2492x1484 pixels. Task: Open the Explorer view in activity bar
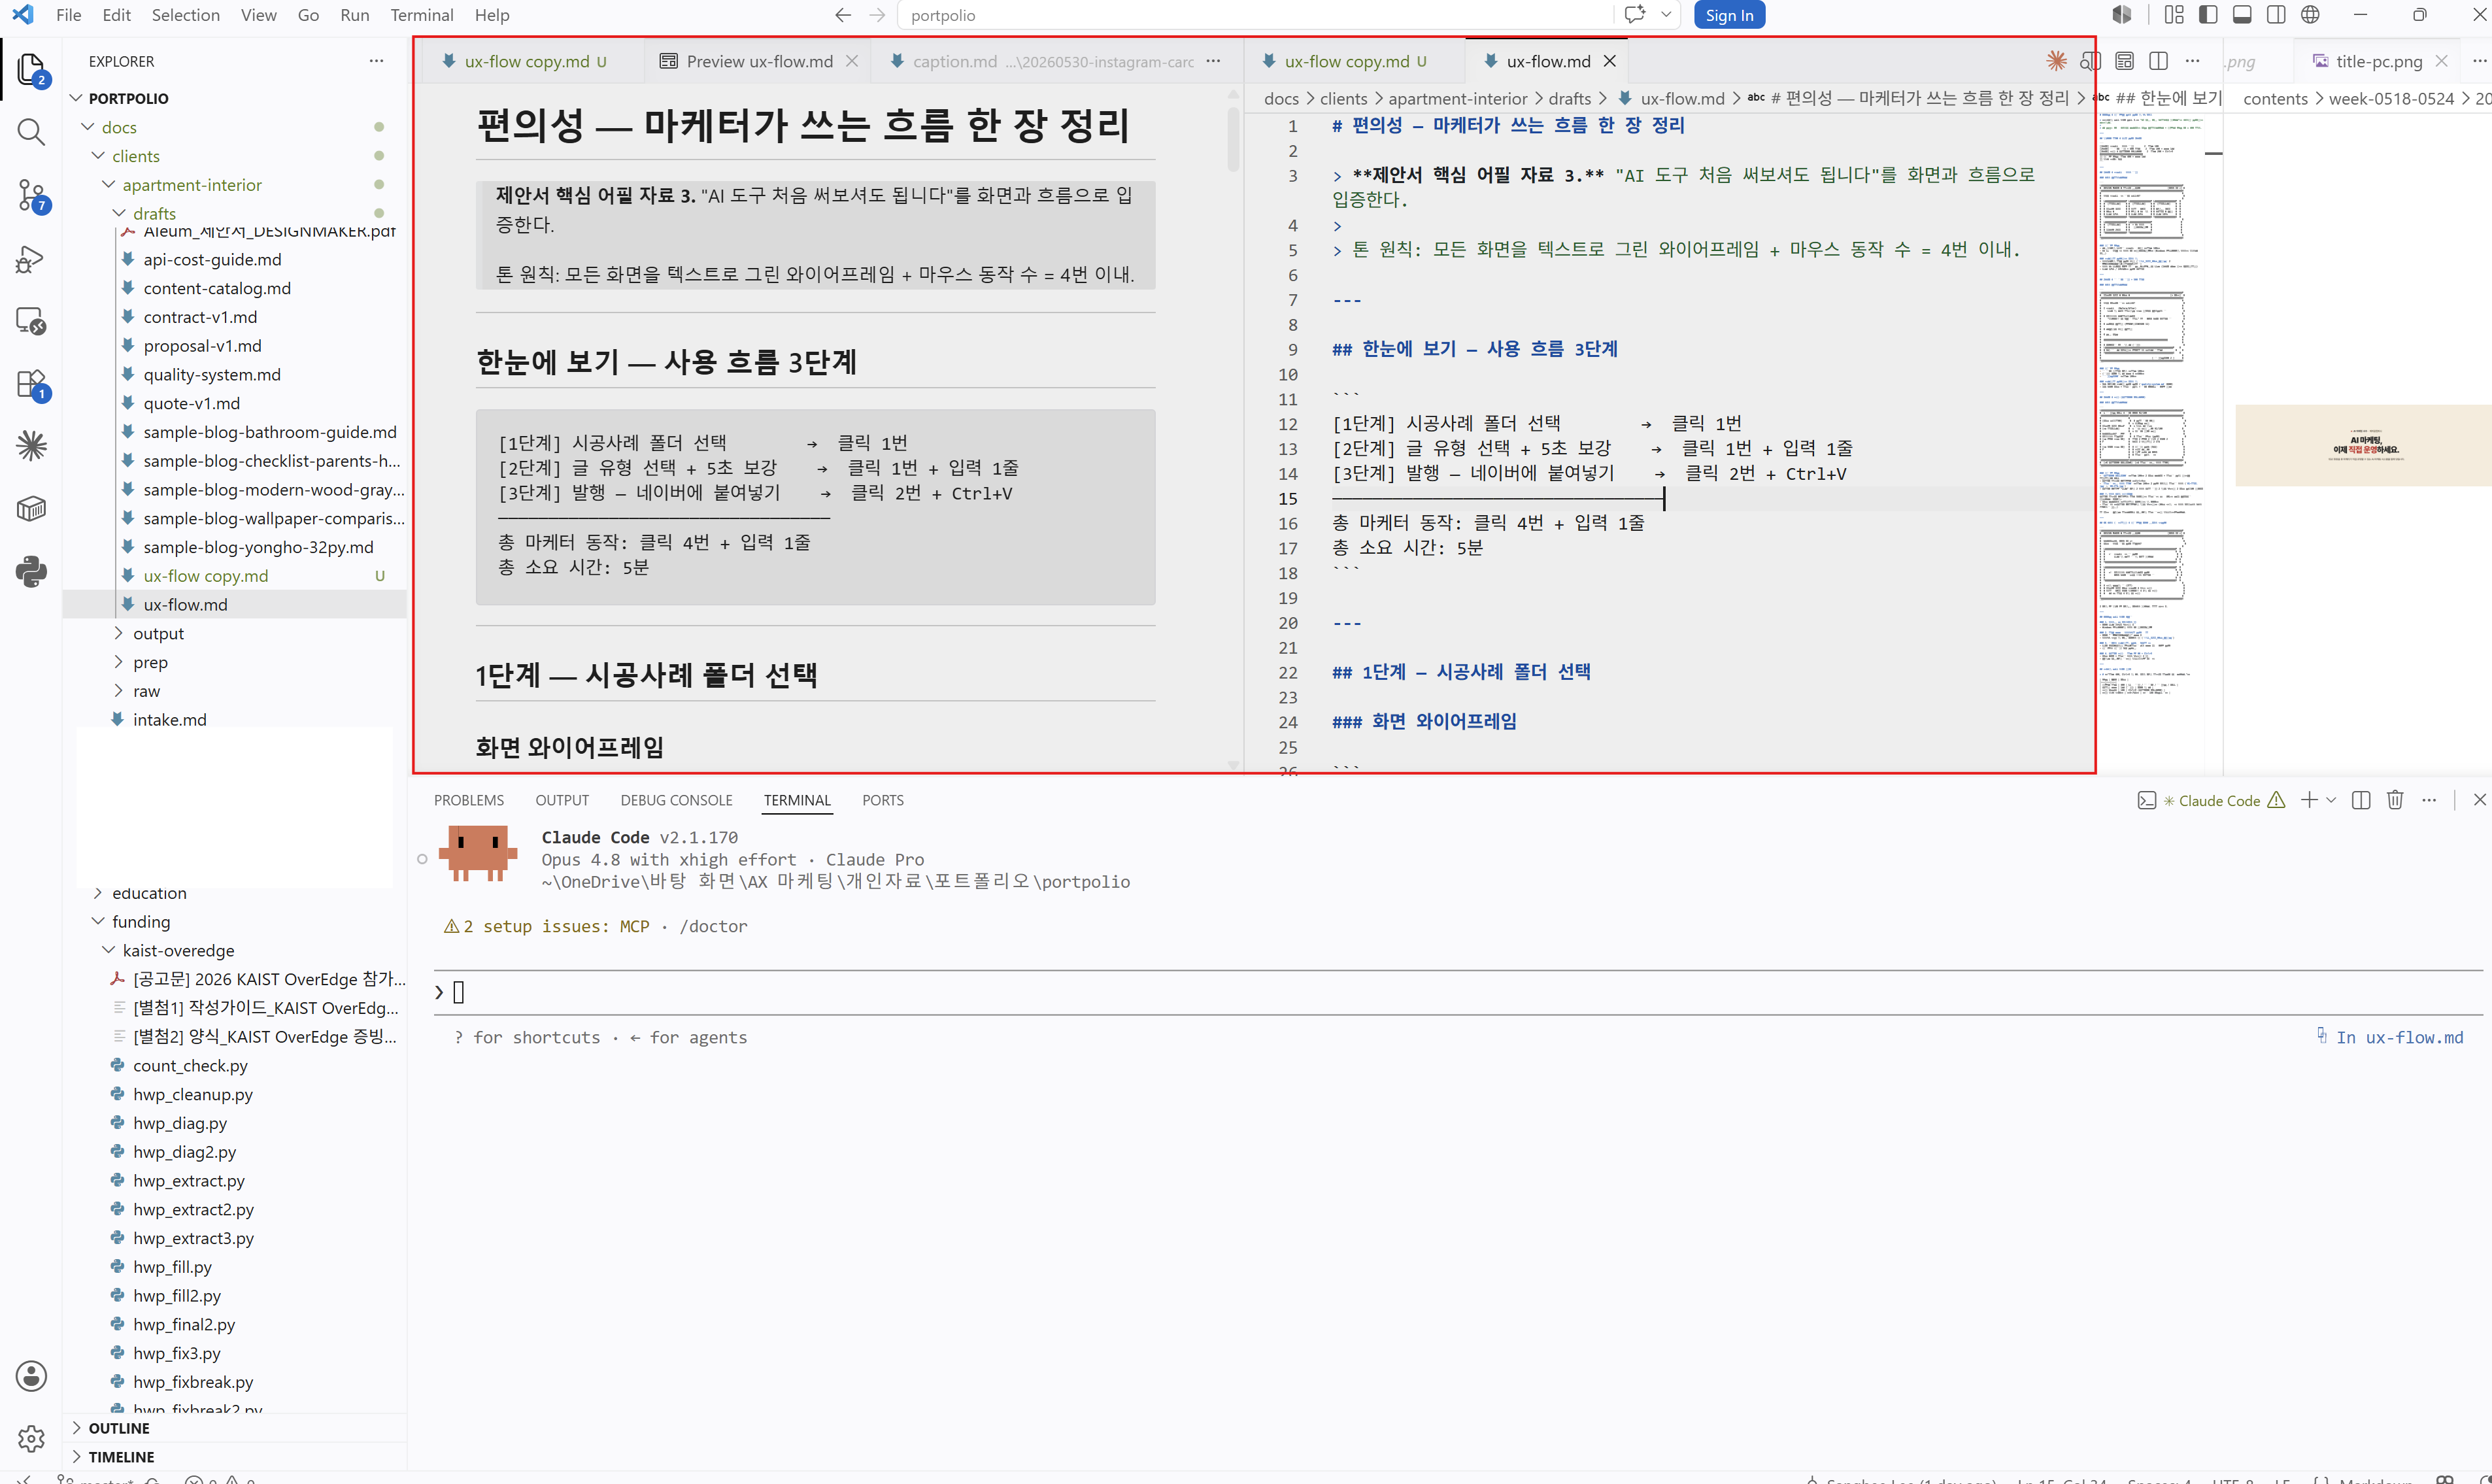(x=31, y=69)
